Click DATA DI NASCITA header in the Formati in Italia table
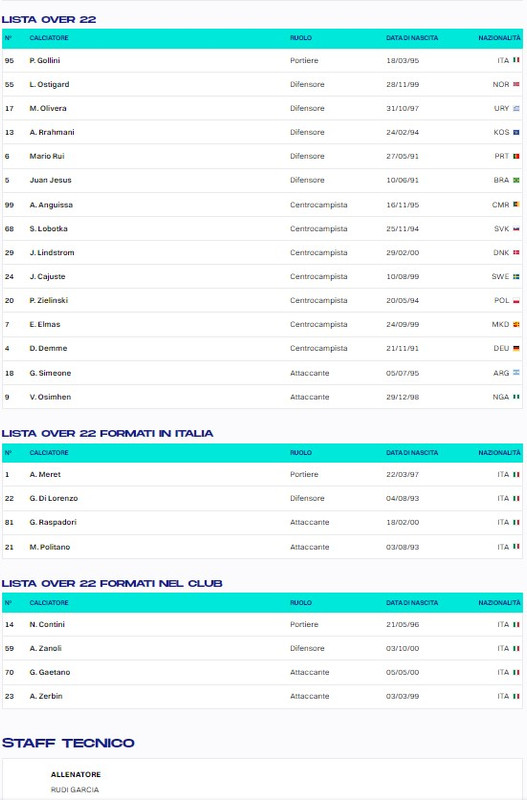The width and height of the screenshot is (527, 800). (x=412, y=453)
